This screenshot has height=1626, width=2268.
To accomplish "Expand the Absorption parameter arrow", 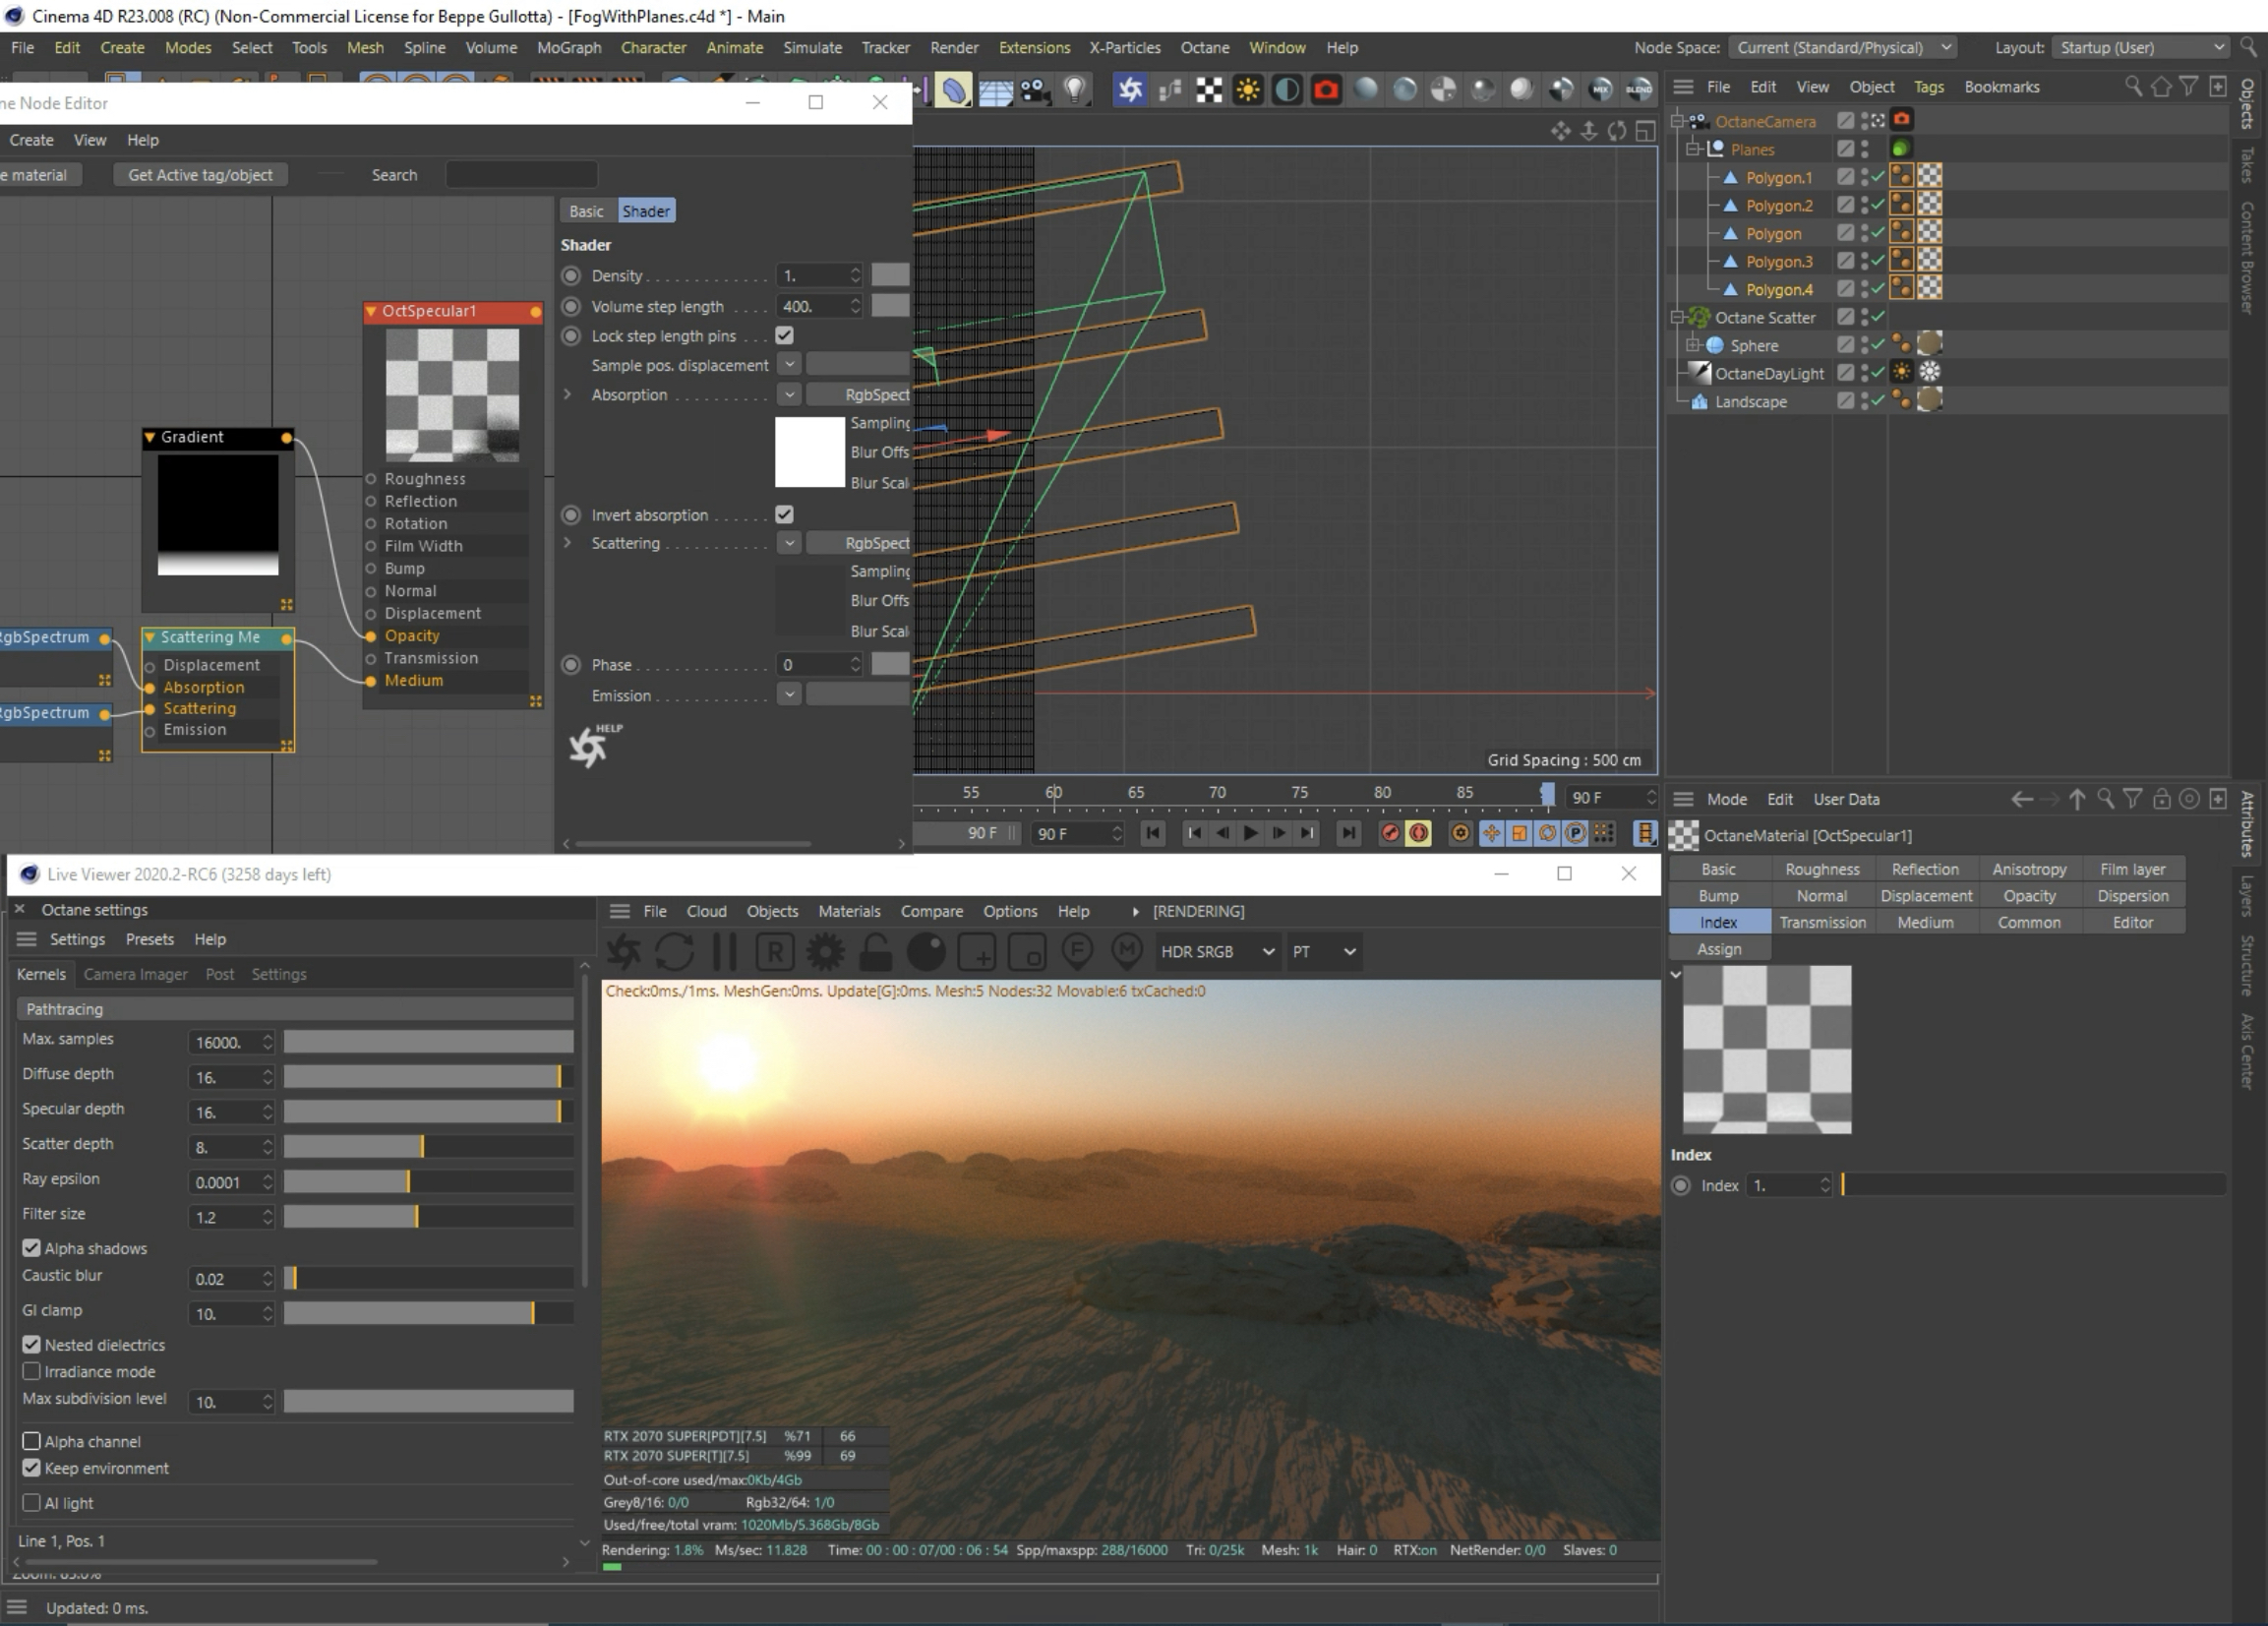I will [x=567, y=394].
